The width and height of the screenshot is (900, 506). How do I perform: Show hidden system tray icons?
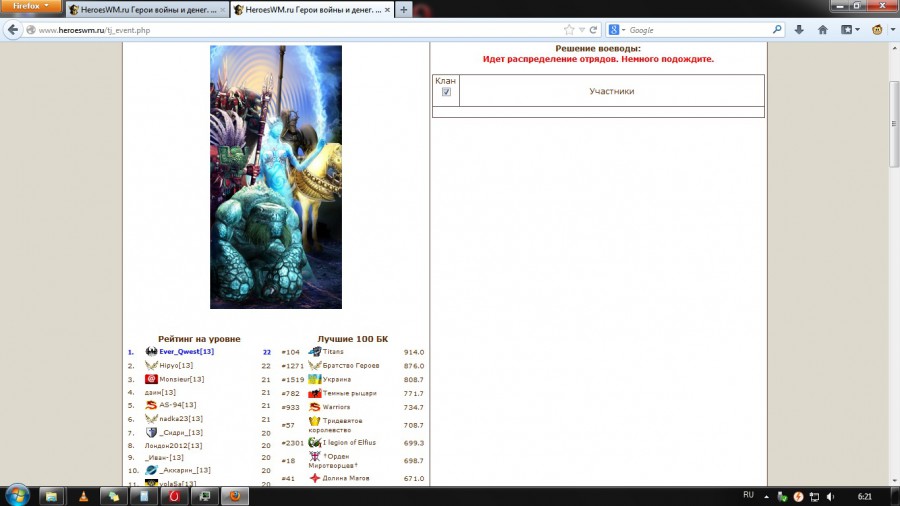click(766, 496)
